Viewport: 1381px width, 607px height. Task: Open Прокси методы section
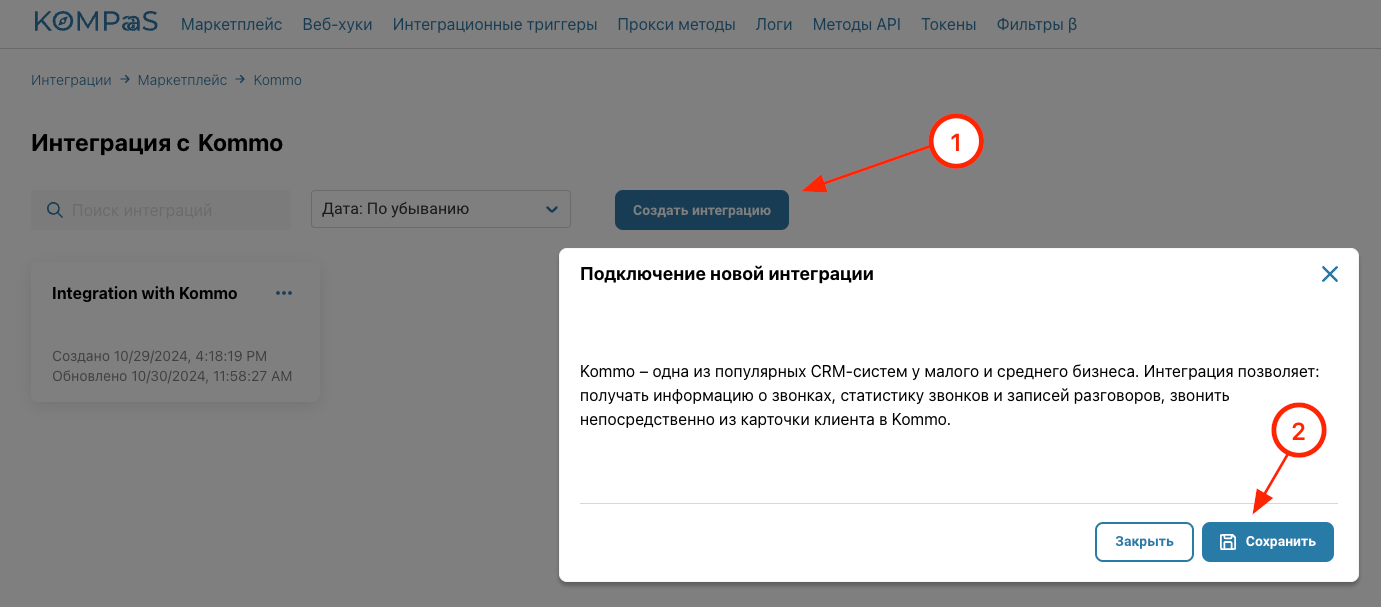(x=676, y=24)
